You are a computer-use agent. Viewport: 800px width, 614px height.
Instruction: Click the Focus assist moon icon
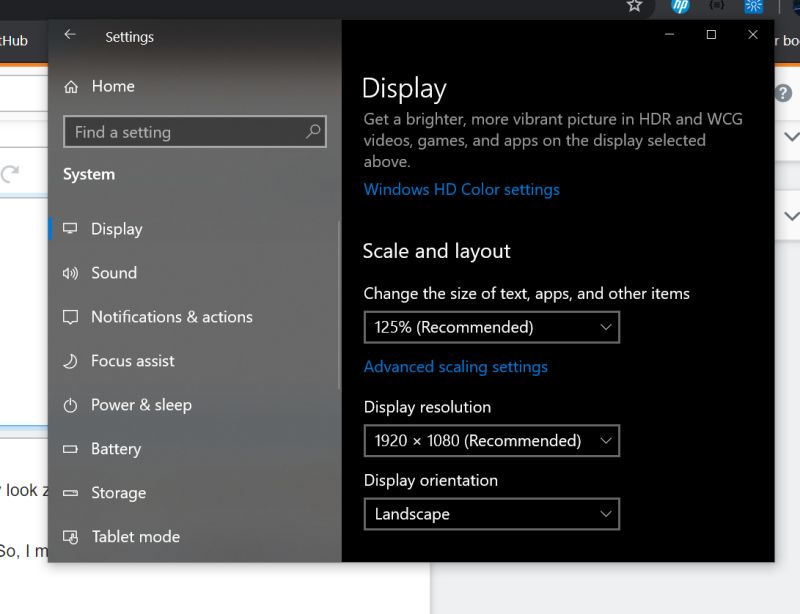(x=70, y=361)
